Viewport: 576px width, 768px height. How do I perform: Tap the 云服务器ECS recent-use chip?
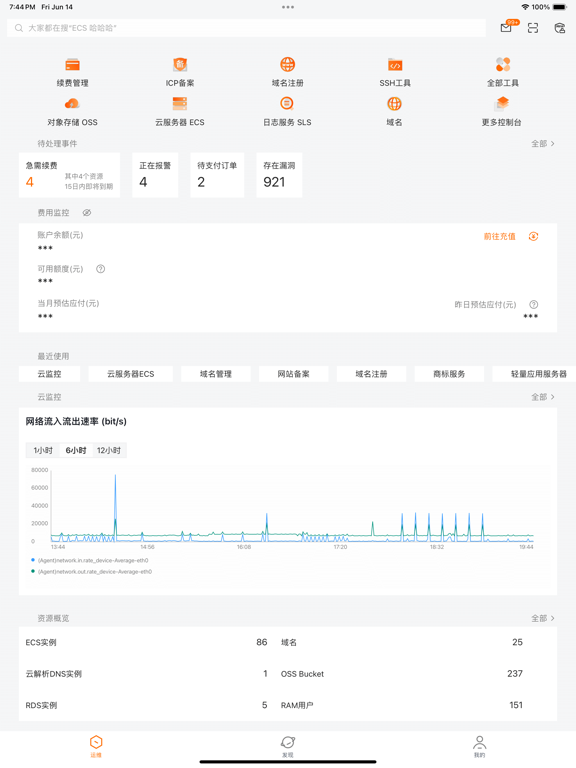(131, 374)
